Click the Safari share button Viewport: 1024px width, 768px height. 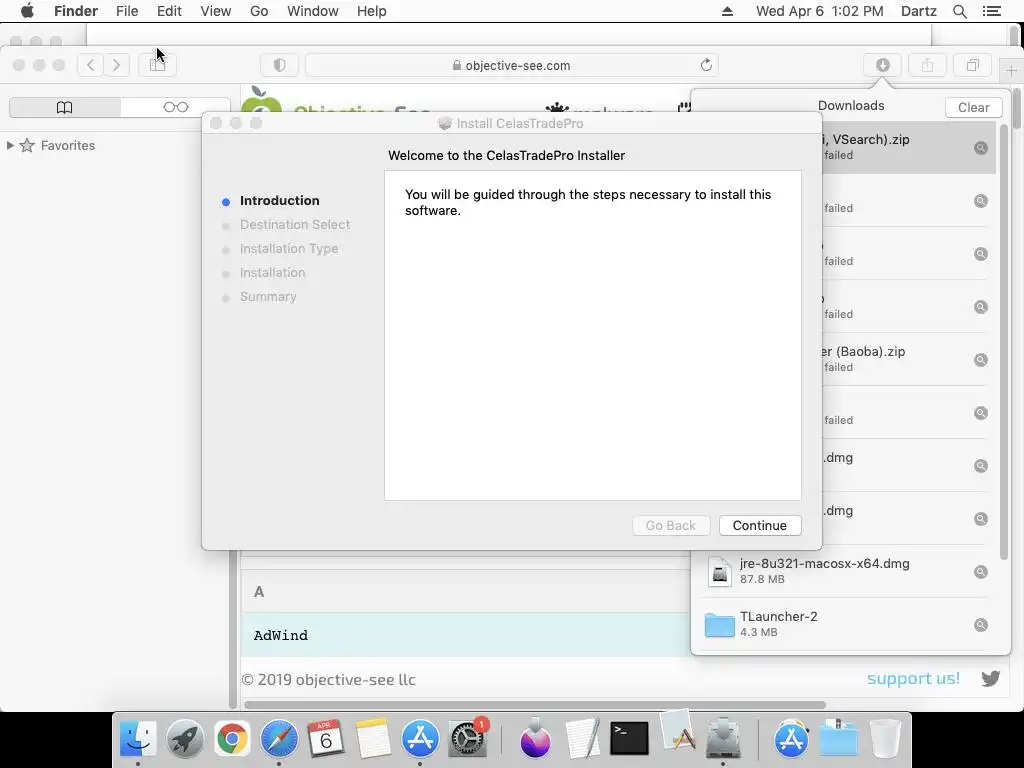tap(927, 65)
